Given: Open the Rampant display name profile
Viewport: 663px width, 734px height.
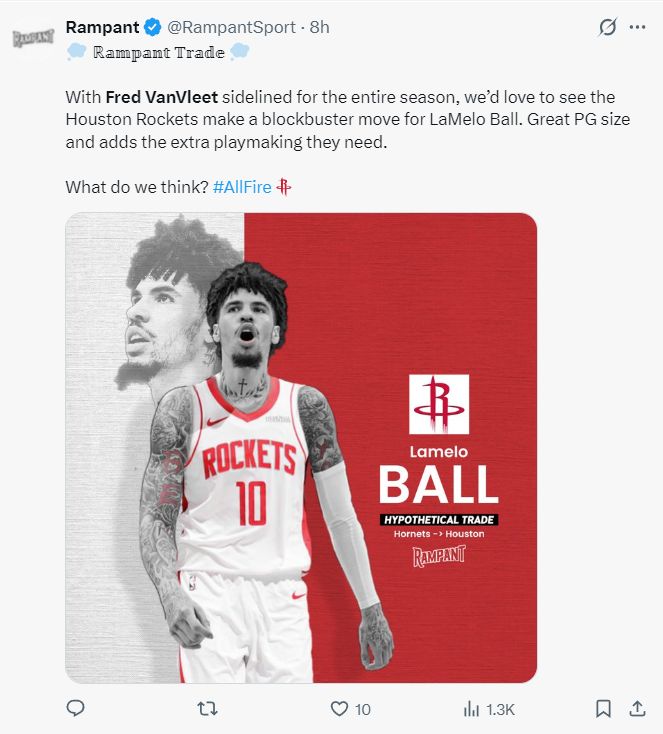Looking at the screenshot, I should pyautogui.click(x=103, y=27).
